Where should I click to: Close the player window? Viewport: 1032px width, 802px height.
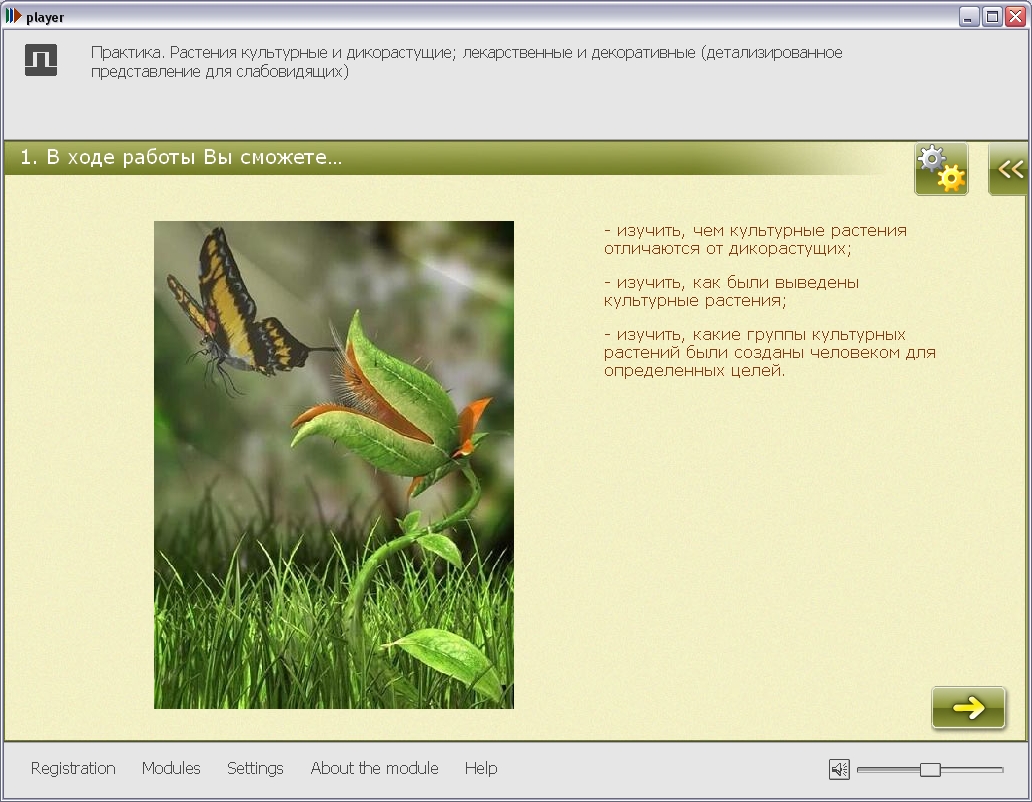1015,16
